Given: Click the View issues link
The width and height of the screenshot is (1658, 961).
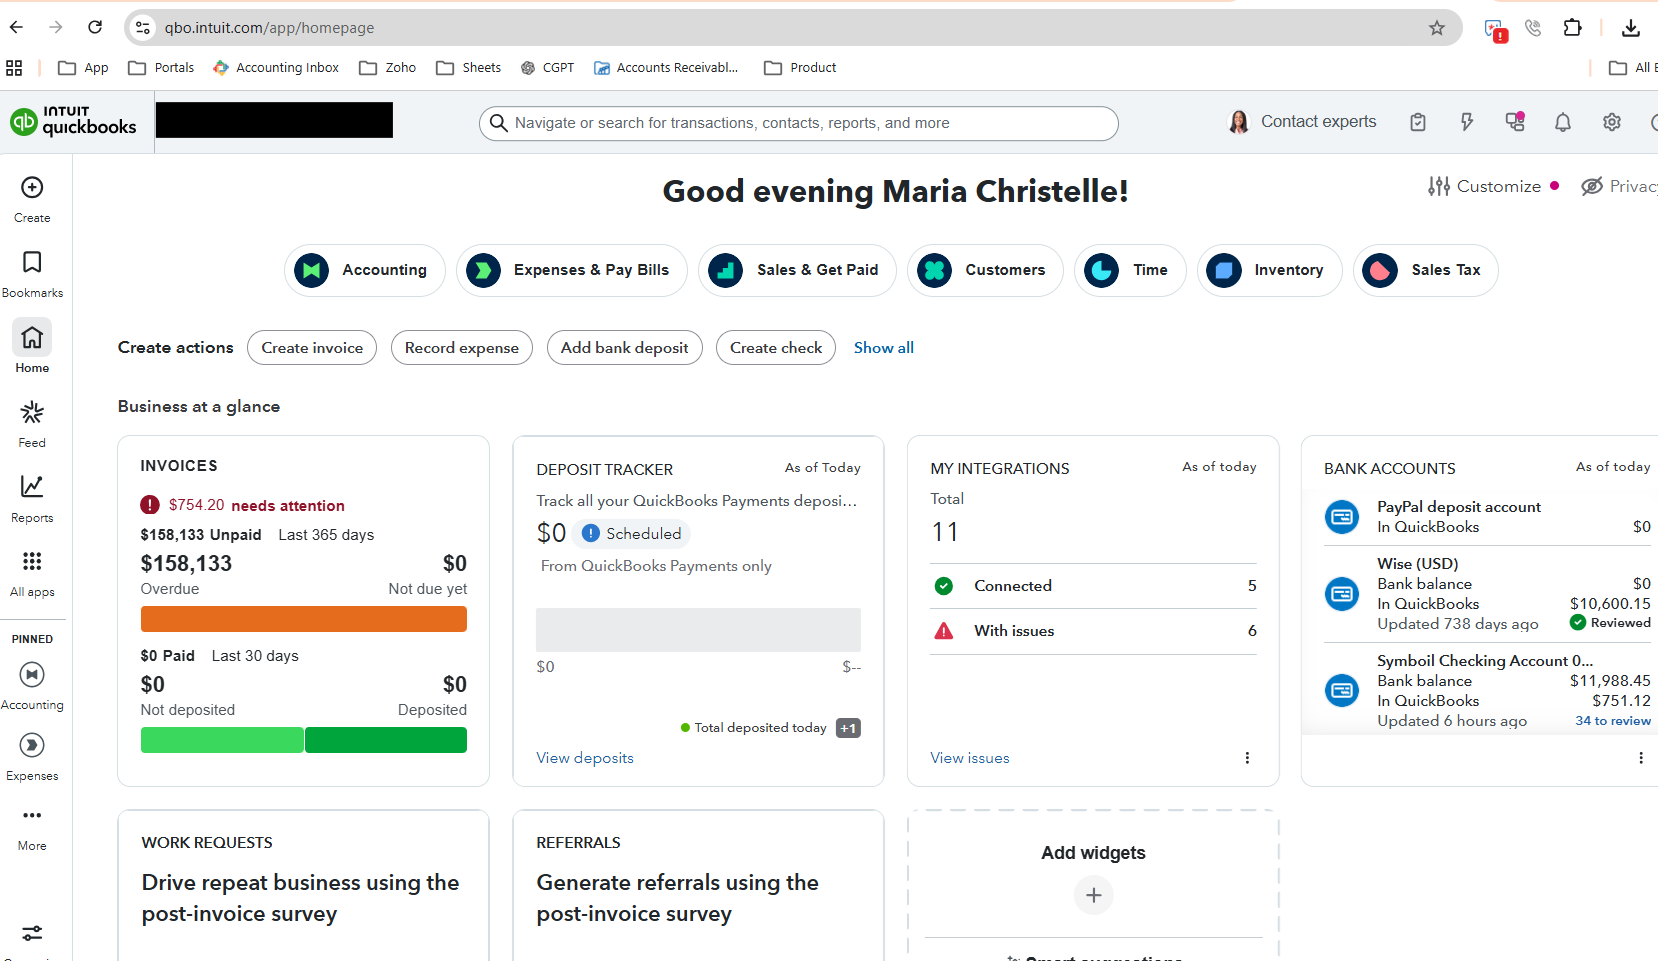Looking at the screenshot, I should click(970, 758).
